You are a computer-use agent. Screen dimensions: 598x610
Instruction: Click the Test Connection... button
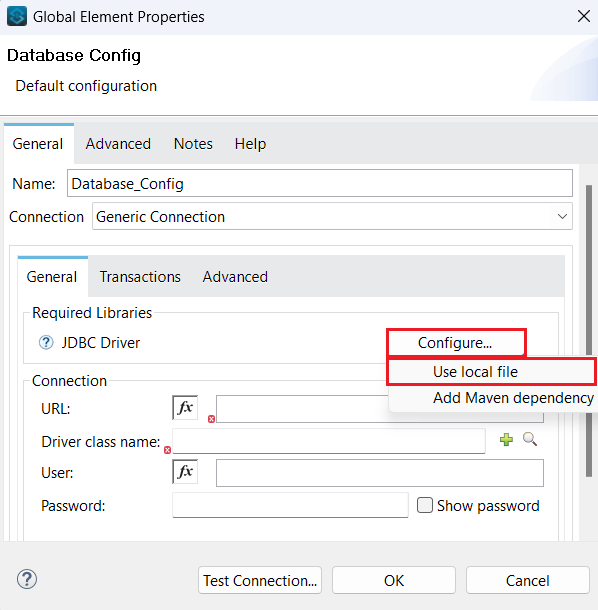(x=260, y=580)
